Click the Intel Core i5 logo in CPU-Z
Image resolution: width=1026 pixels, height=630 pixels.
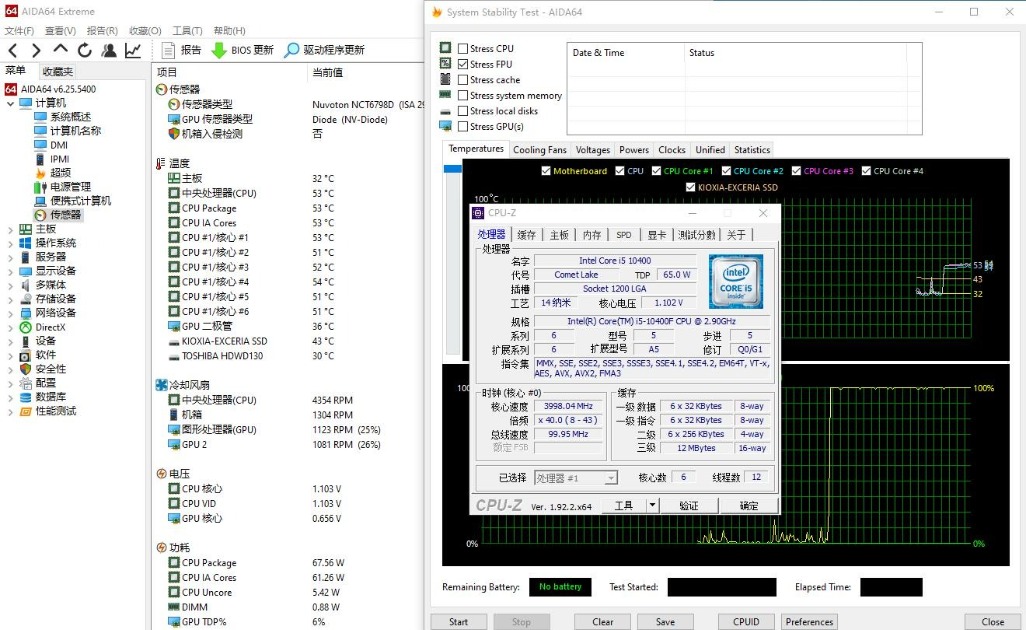coord(736,281)
